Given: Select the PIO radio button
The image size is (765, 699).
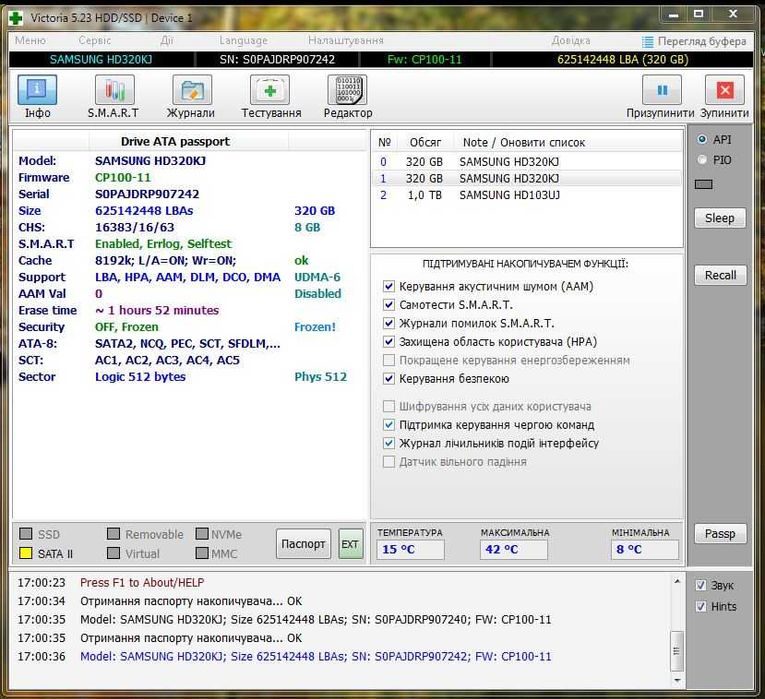Looking at the screenshot, I should (x=702, y=159).
